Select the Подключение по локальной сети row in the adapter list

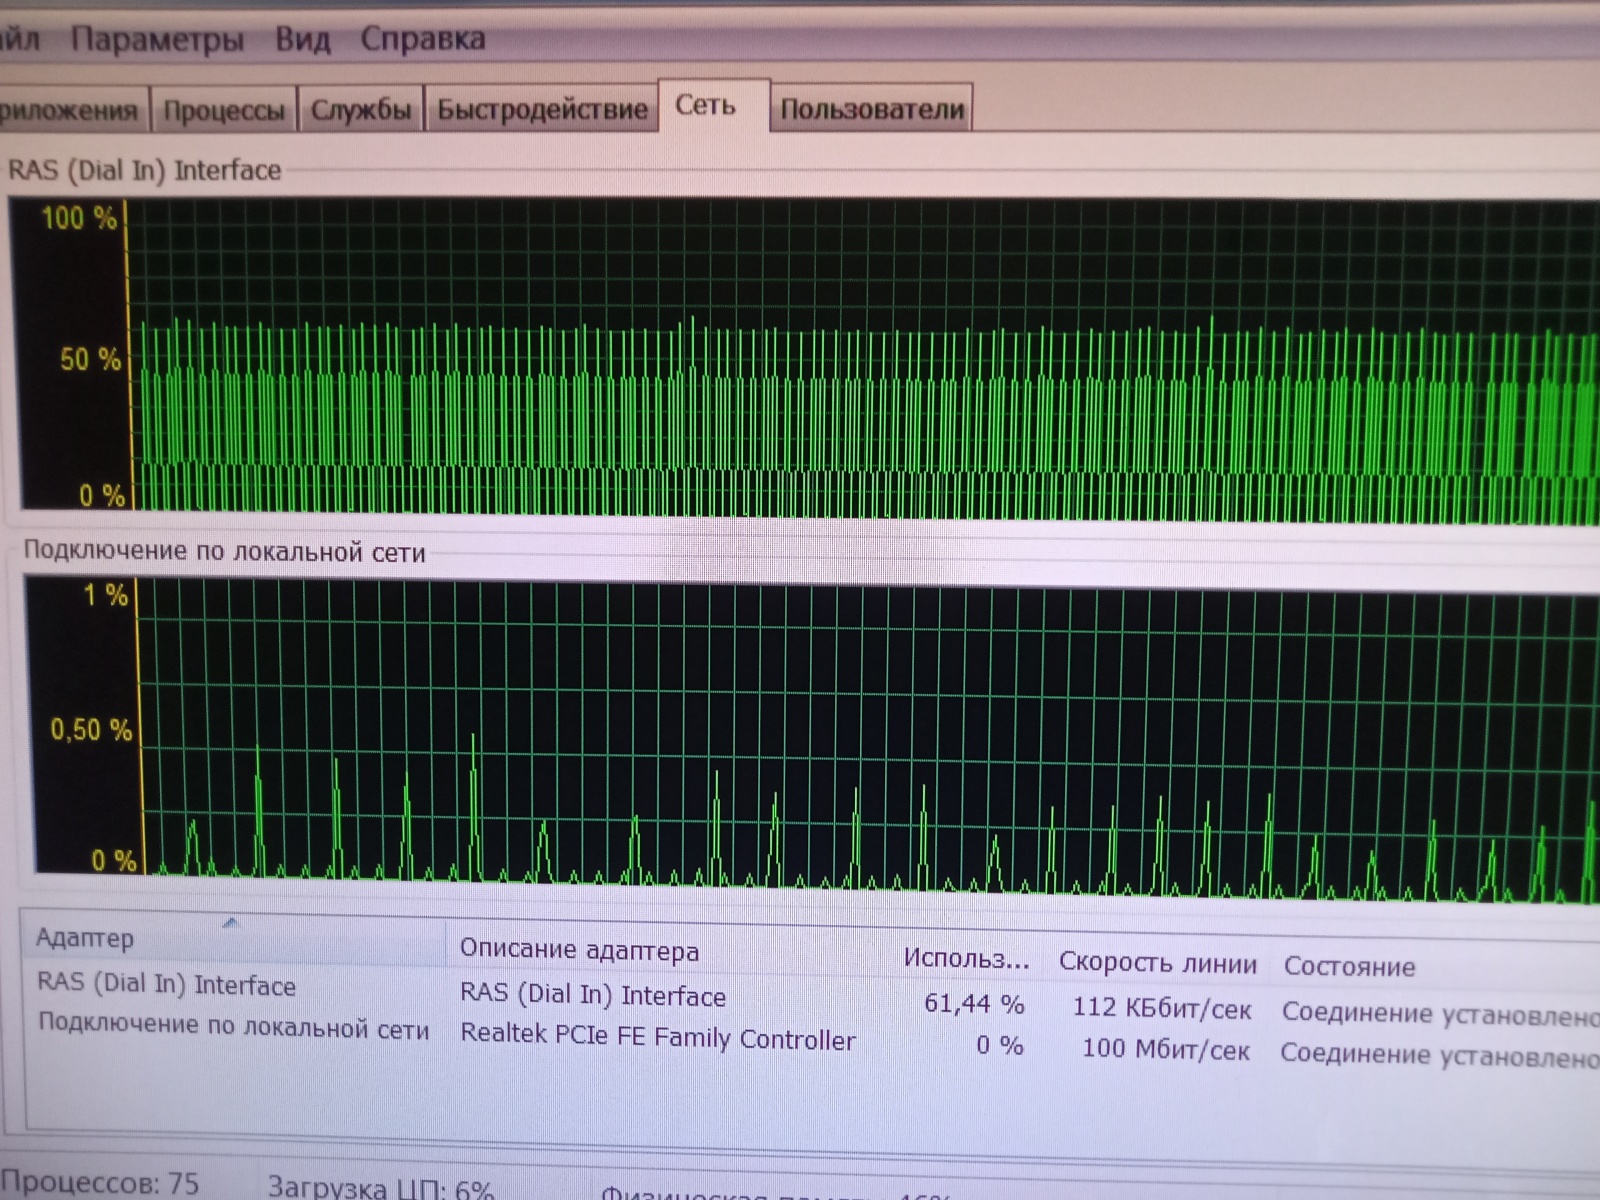[233, 1027]
